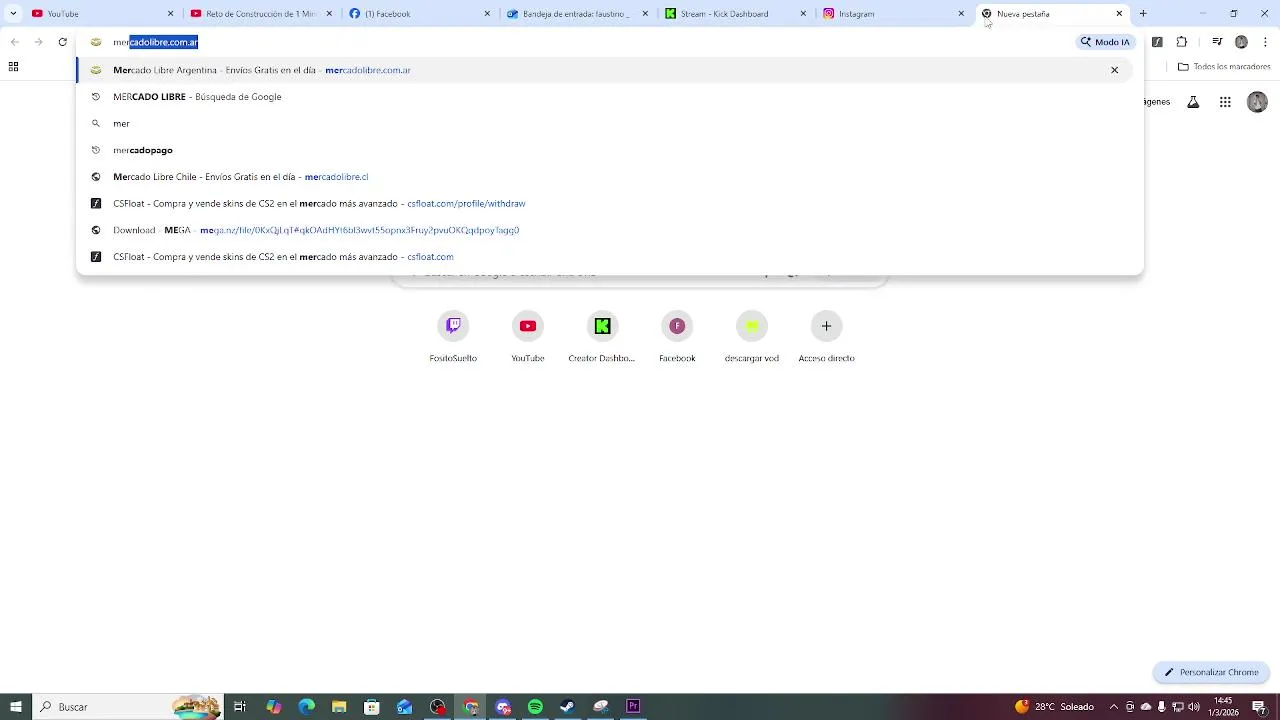1280x720 pixels.
Task: Open the Windows Start menu
Action: 16,706
